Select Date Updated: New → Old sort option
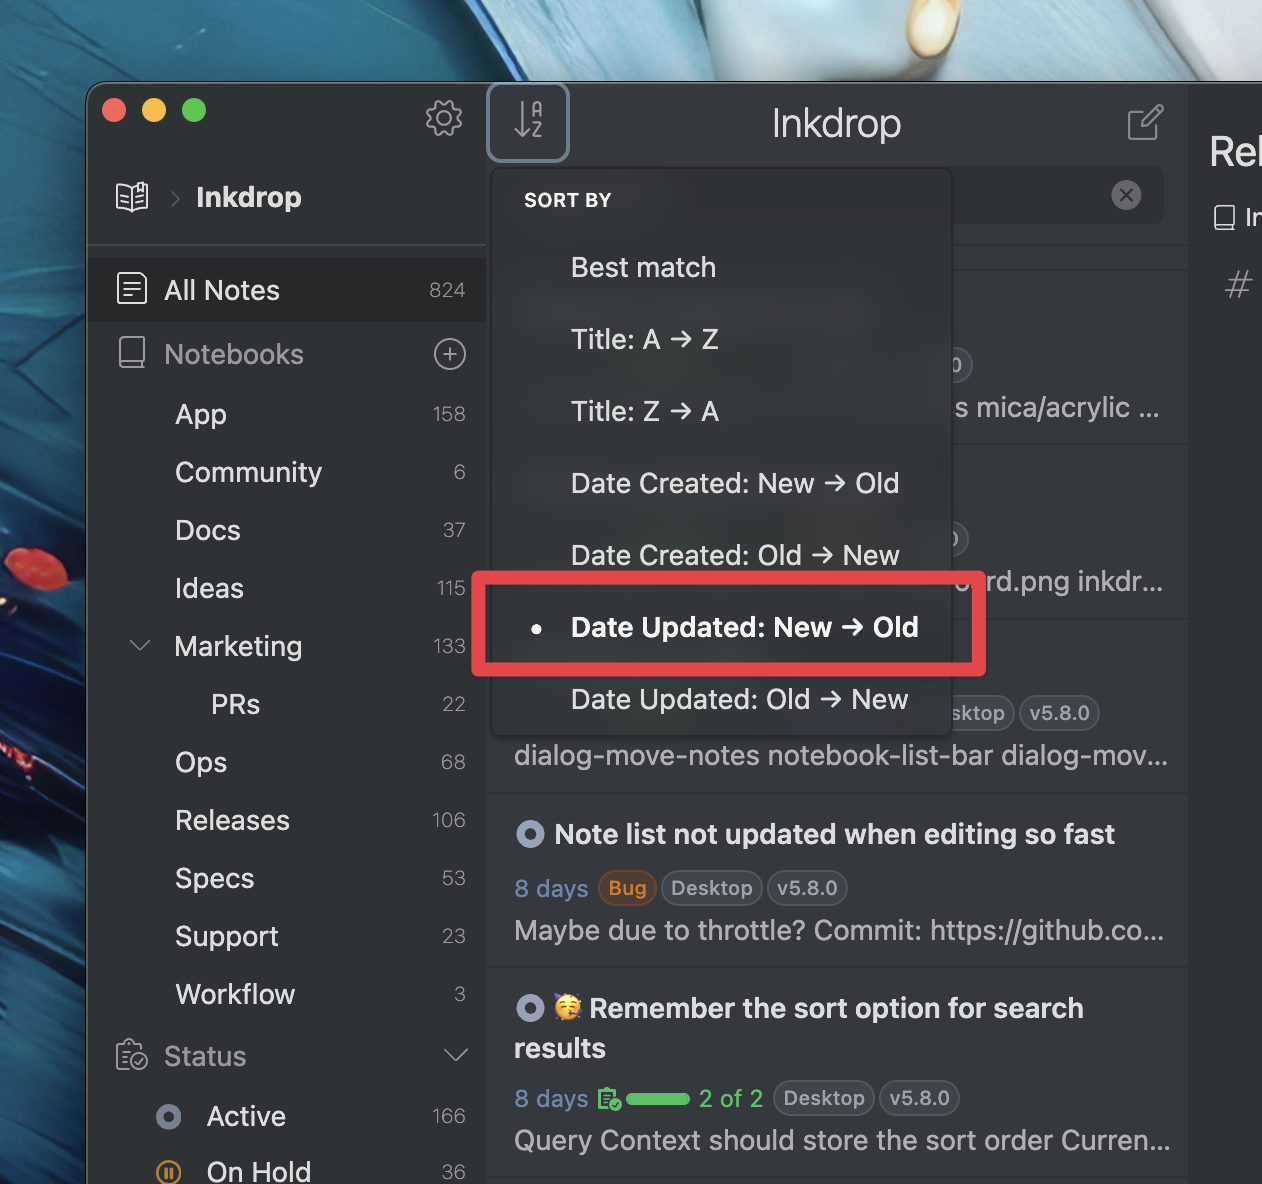Image resolution: width=1262 pixels, height=1184 pixels. [743, 627]
